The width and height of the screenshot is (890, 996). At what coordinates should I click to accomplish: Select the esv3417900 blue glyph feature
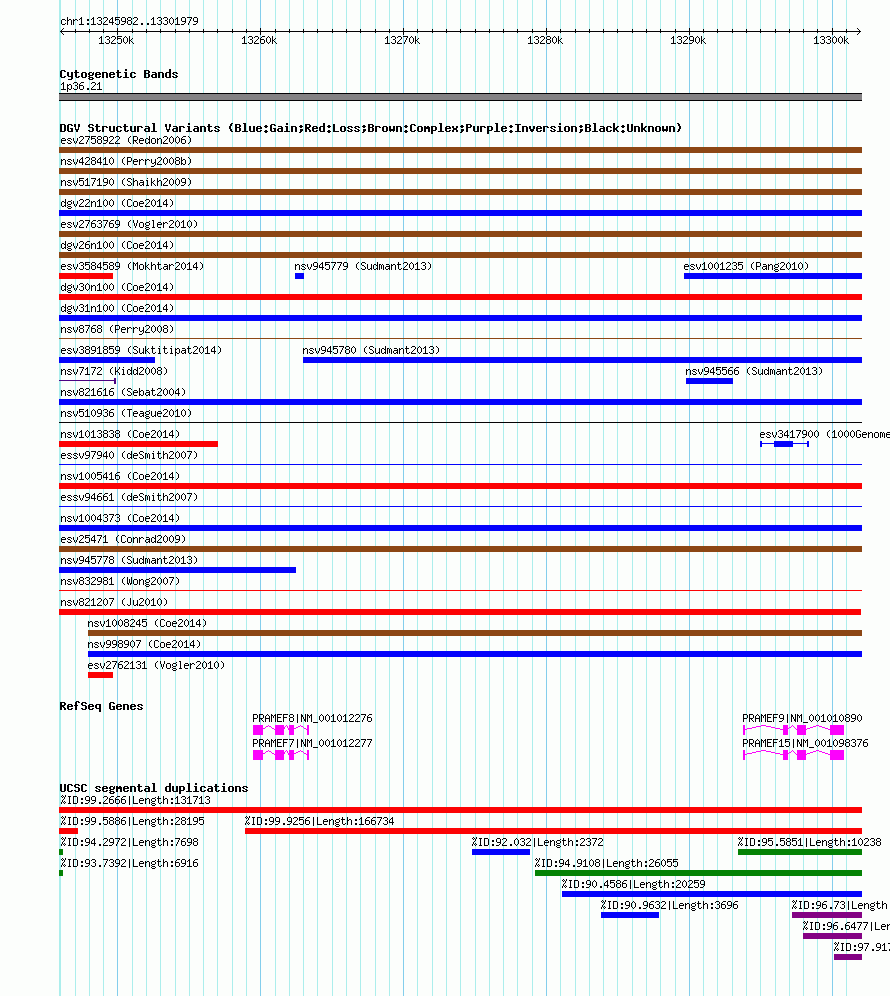pyautogui.click(x=784, y=444)
